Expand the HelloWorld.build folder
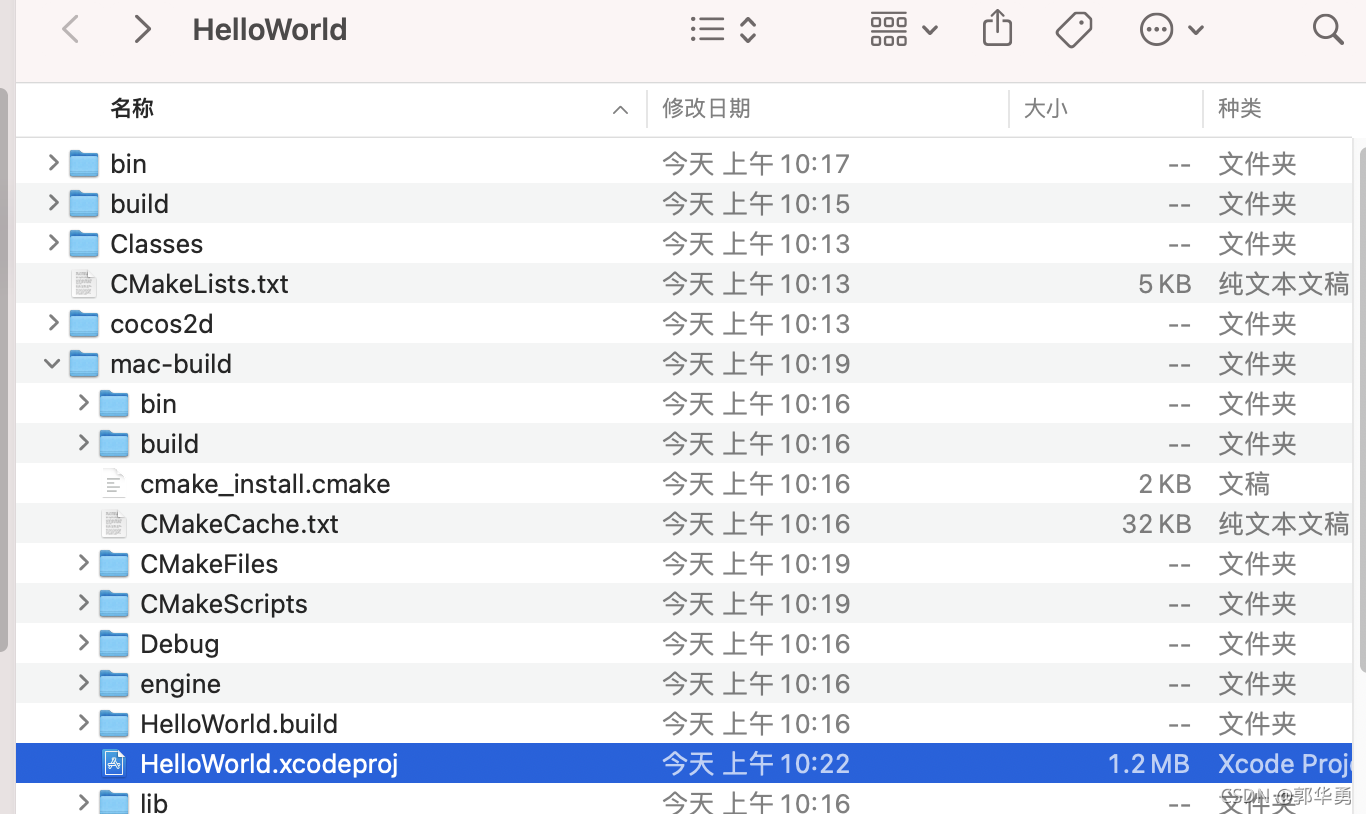 84,723
